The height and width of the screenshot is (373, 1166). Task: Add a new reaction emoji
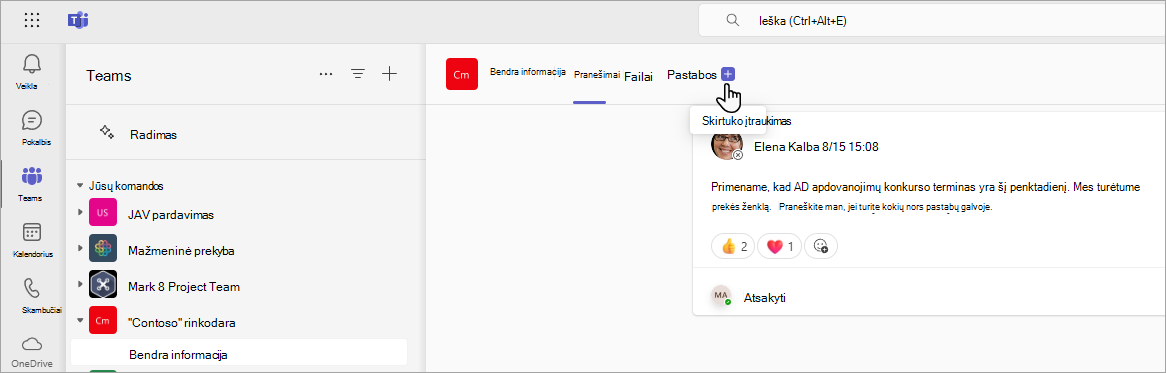tap(821, 246)
